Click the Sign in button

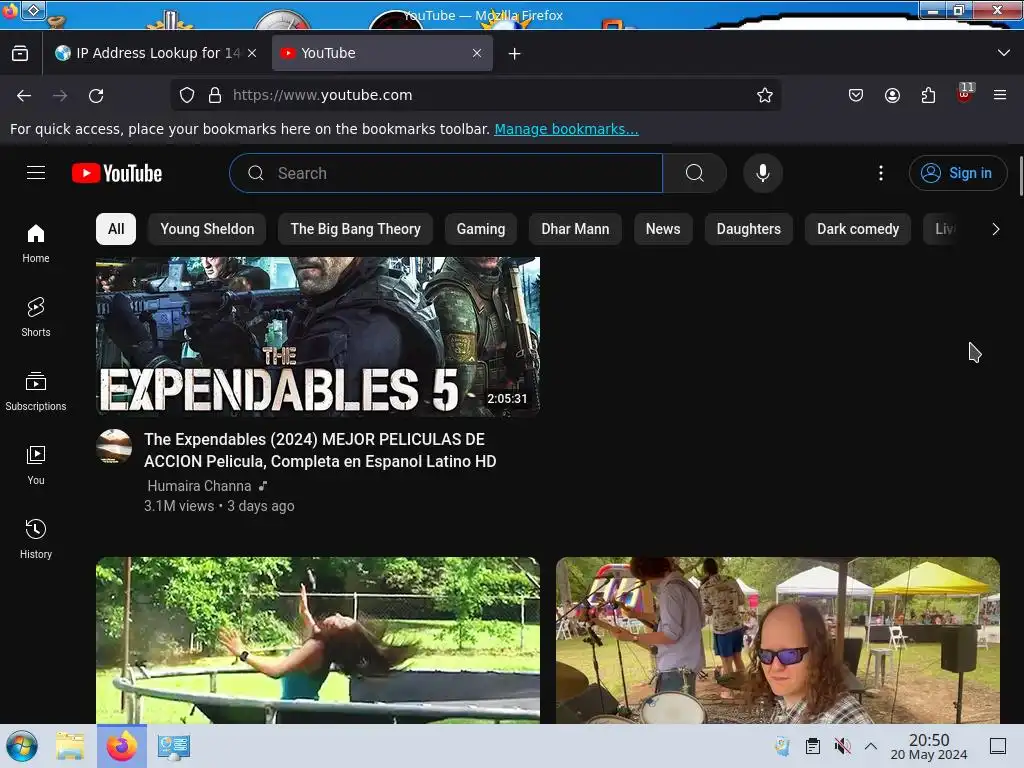click(x=957, y=173)
